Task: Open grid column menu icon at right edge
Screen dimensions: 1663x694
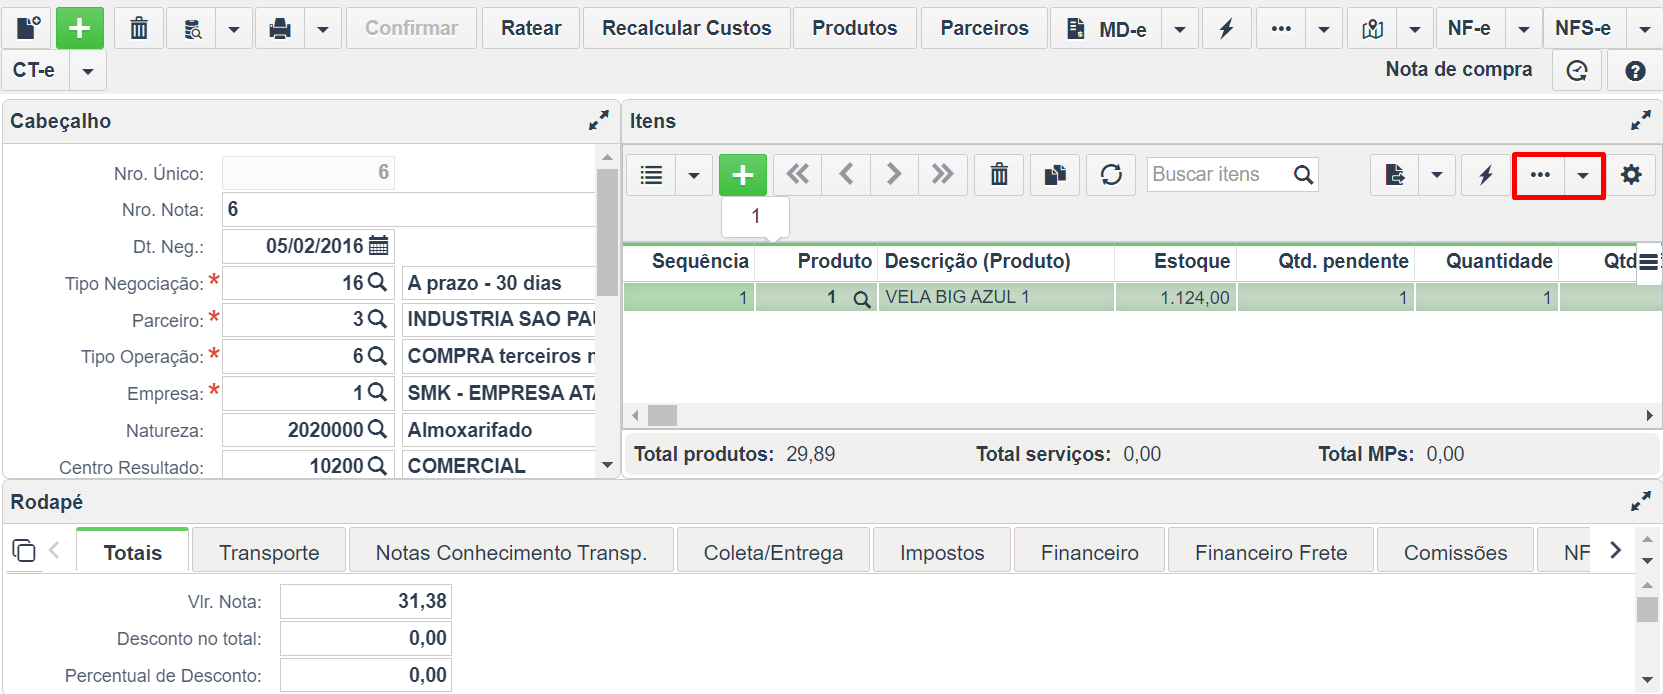Action: [1649, 263]
